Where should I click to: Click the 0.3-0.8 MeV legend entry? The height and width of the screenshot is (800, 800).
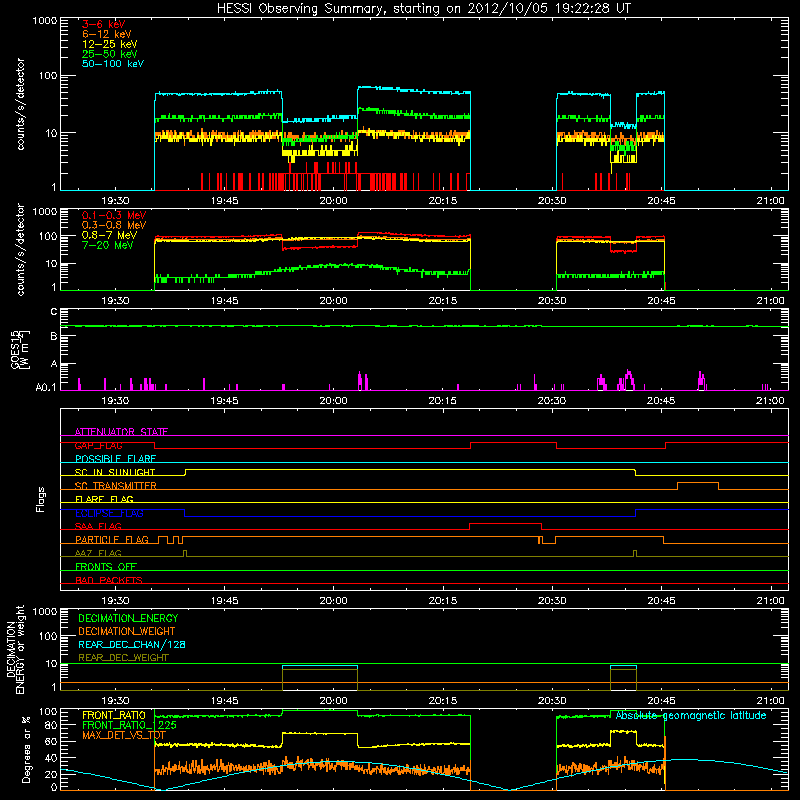coord(114,225)
